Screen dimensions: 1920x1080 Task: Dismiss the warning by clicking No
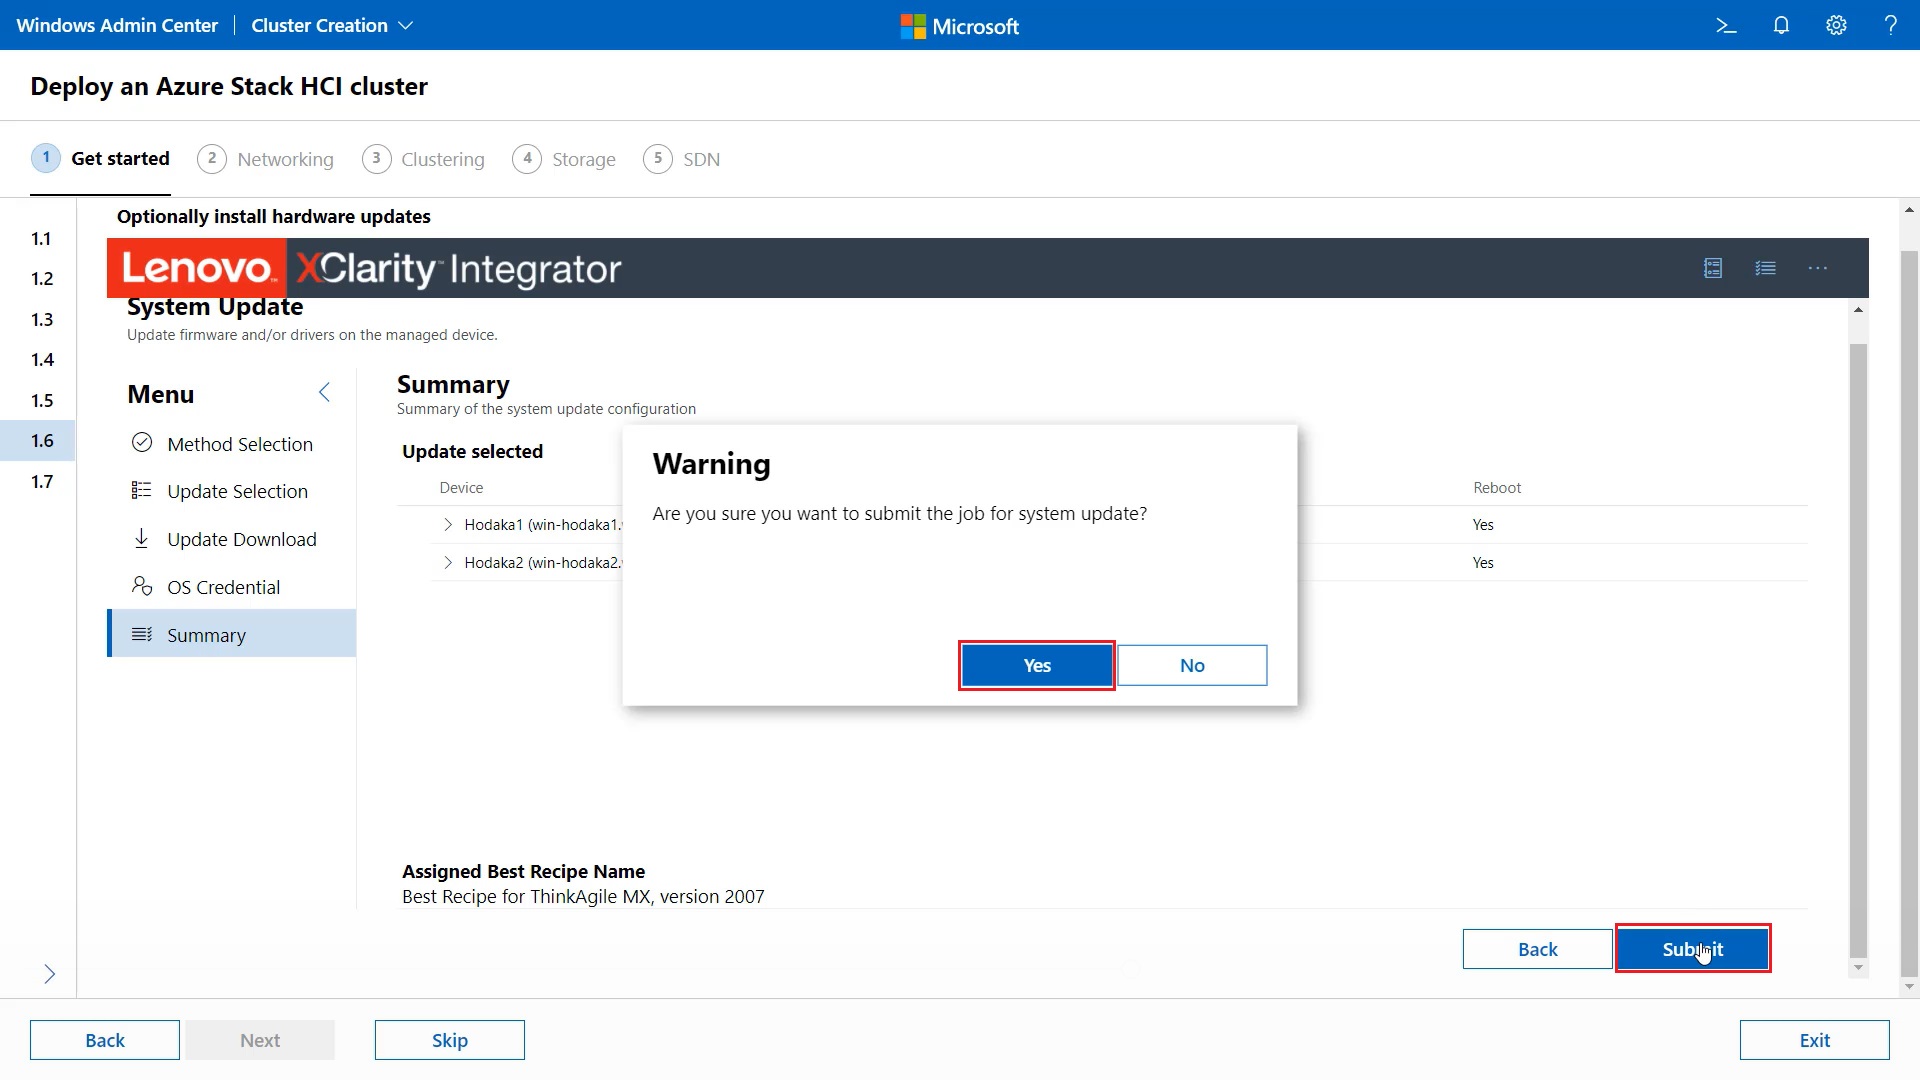(1193, 664)
